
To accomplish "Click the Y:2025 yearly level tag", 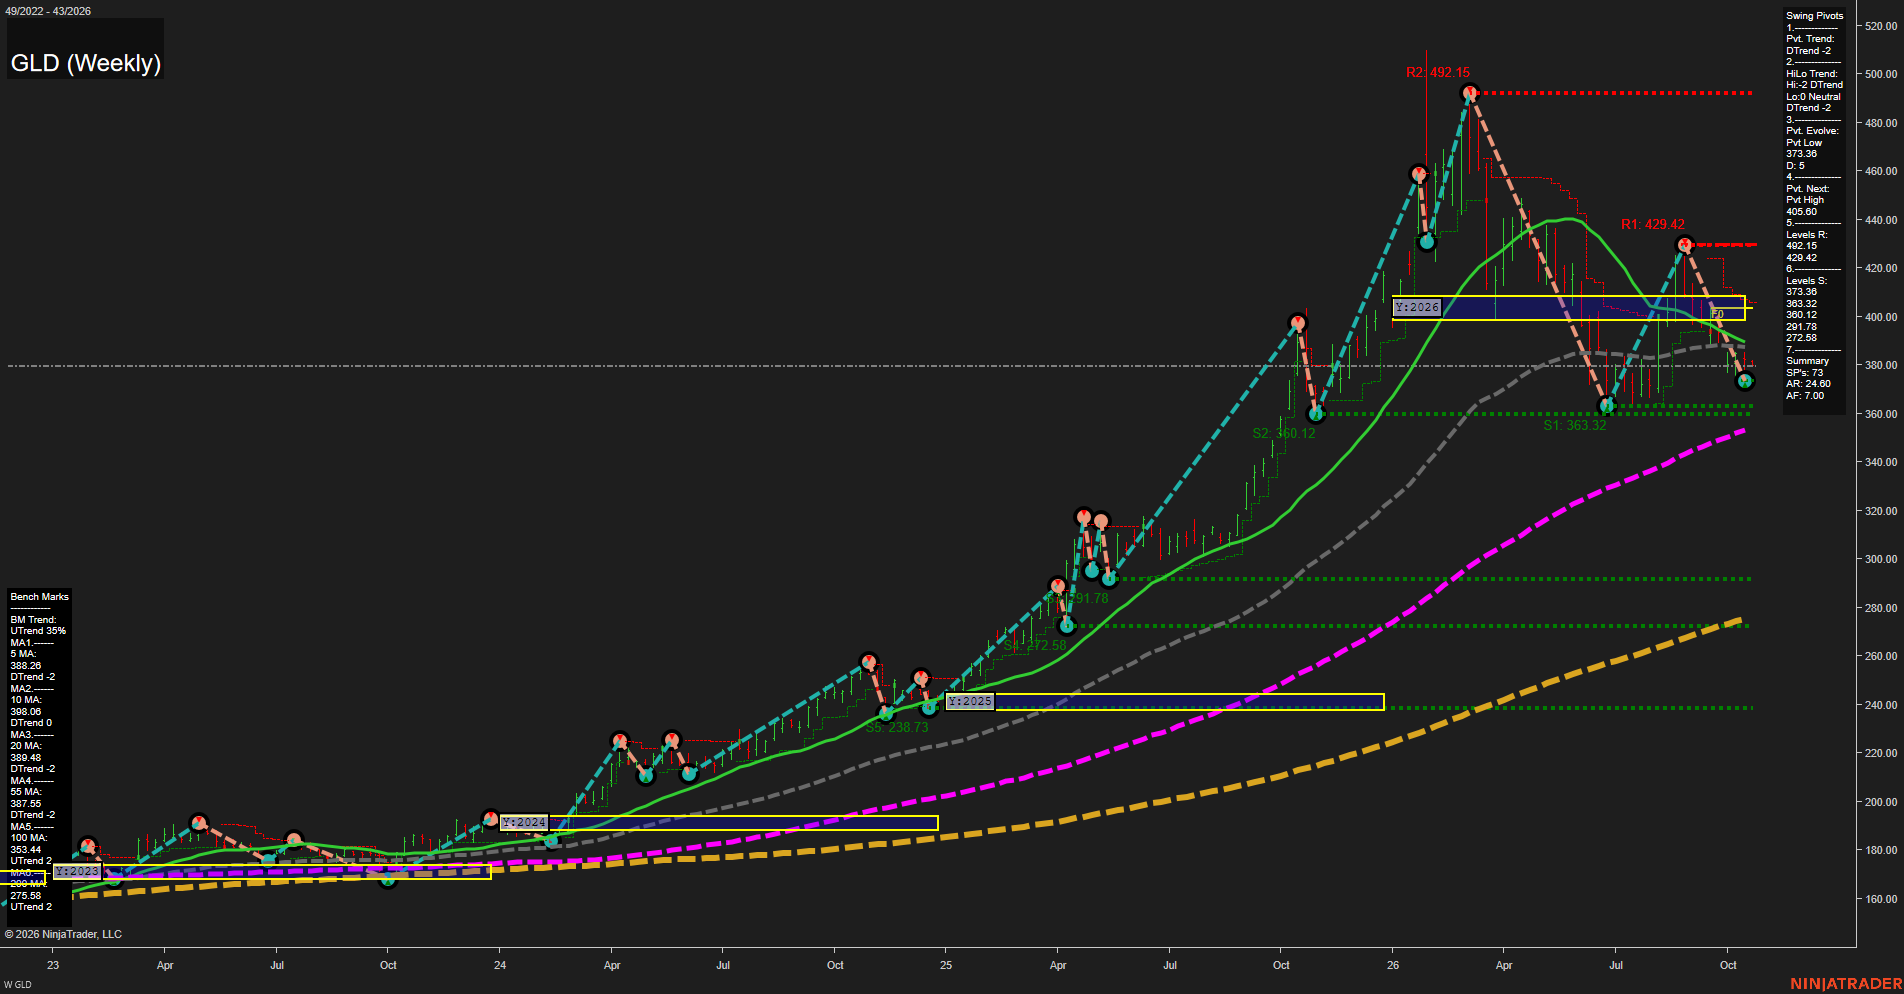I will pos(970,702).
